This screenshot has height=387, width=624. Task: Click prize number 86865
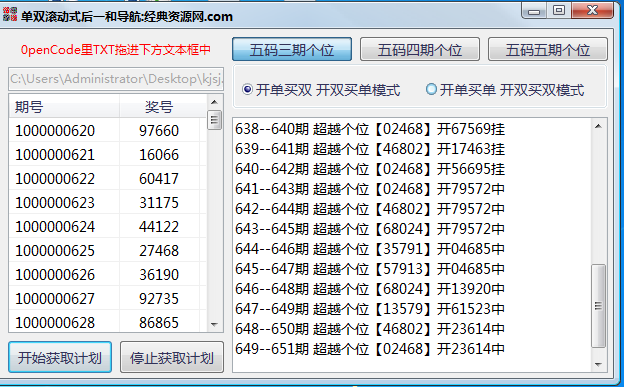pyautogui.click(x=159, y=322)
